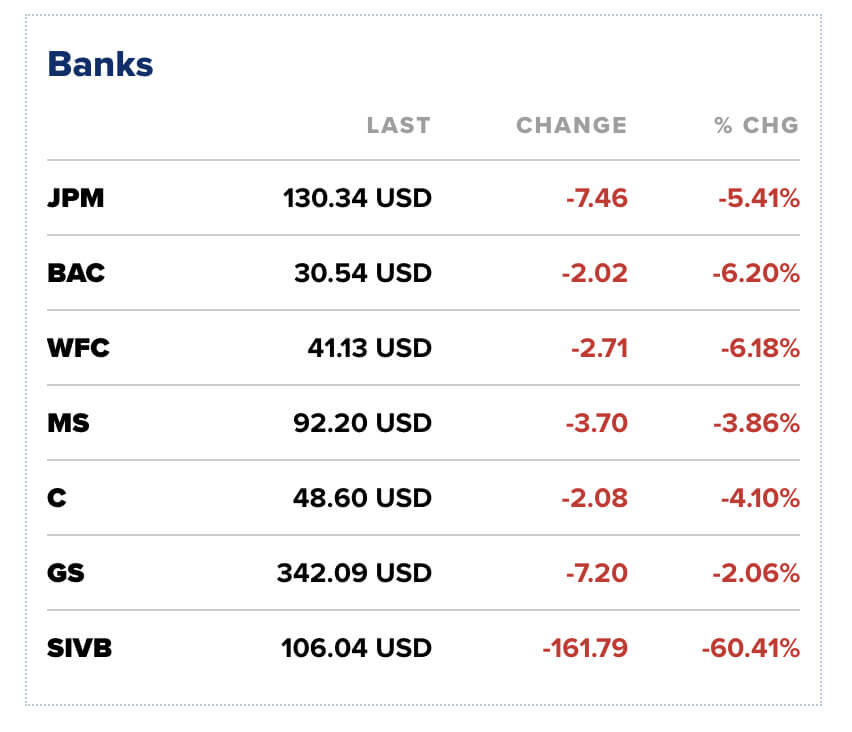
Task: Click the C ticker symbol
Action: (57, 498)
